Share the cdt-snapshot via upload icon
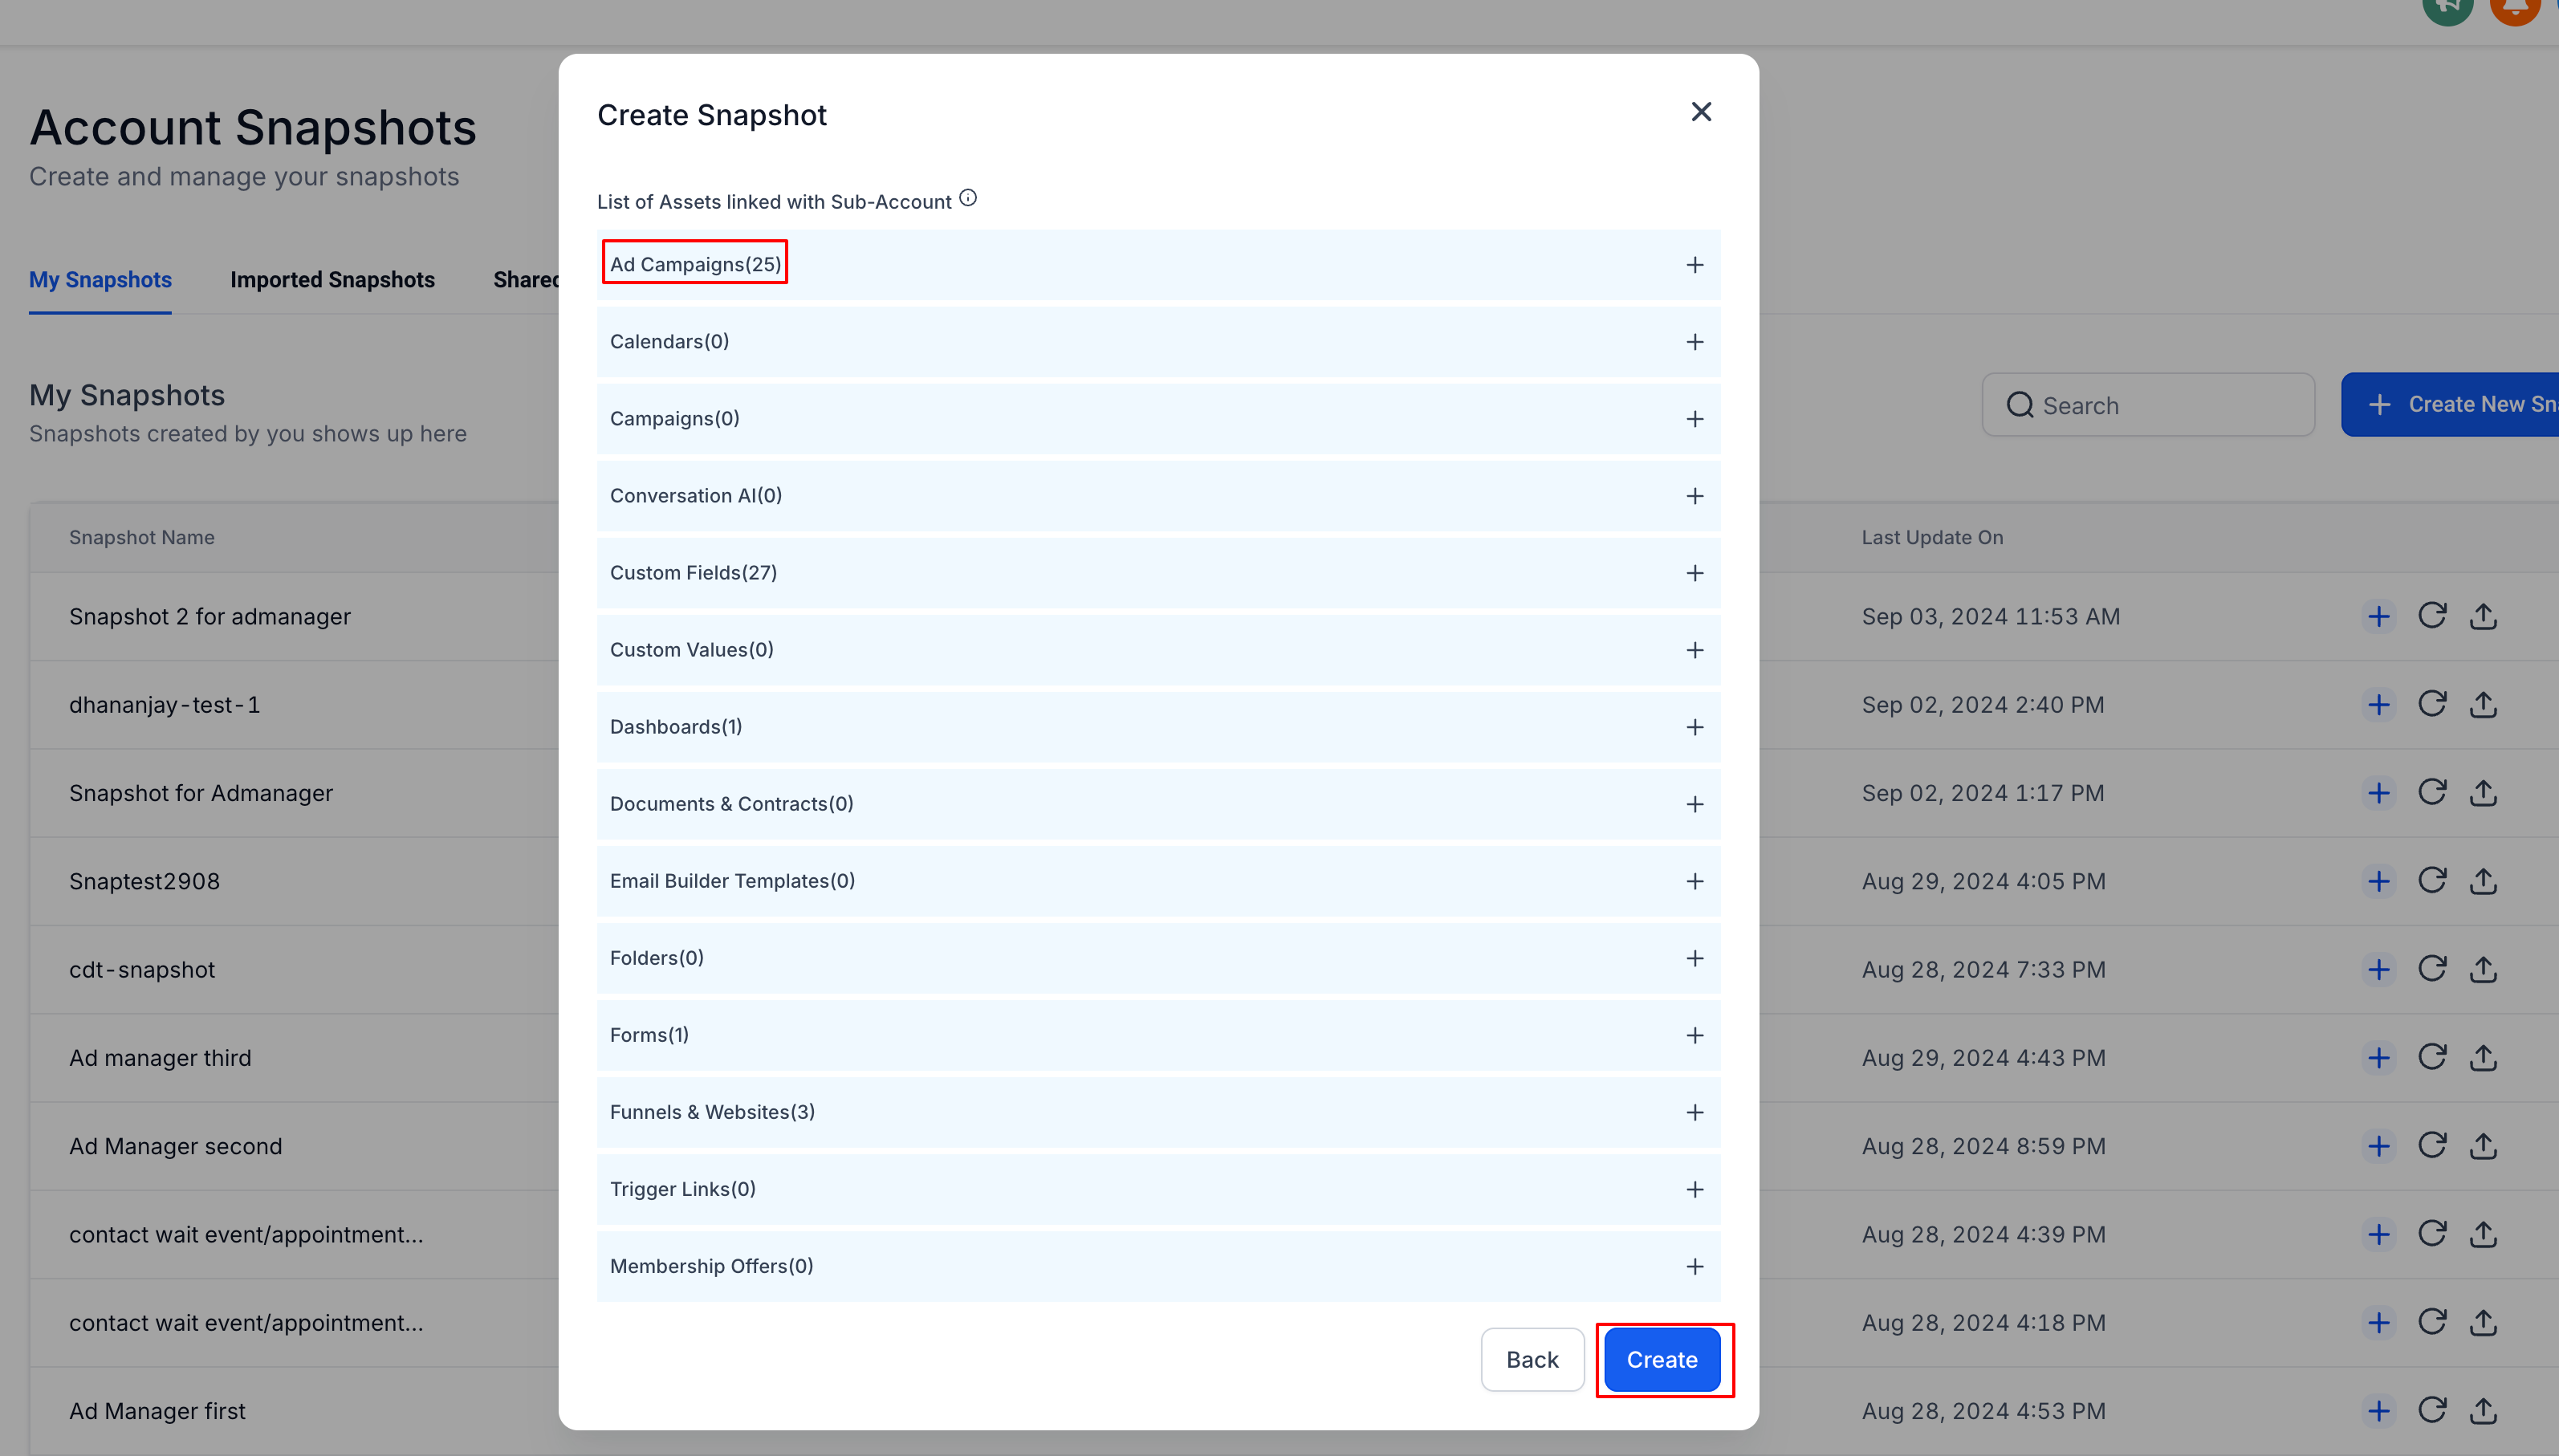Image resolution: width=2559 pixels, height=1456 pixels. click(2483, 969)
